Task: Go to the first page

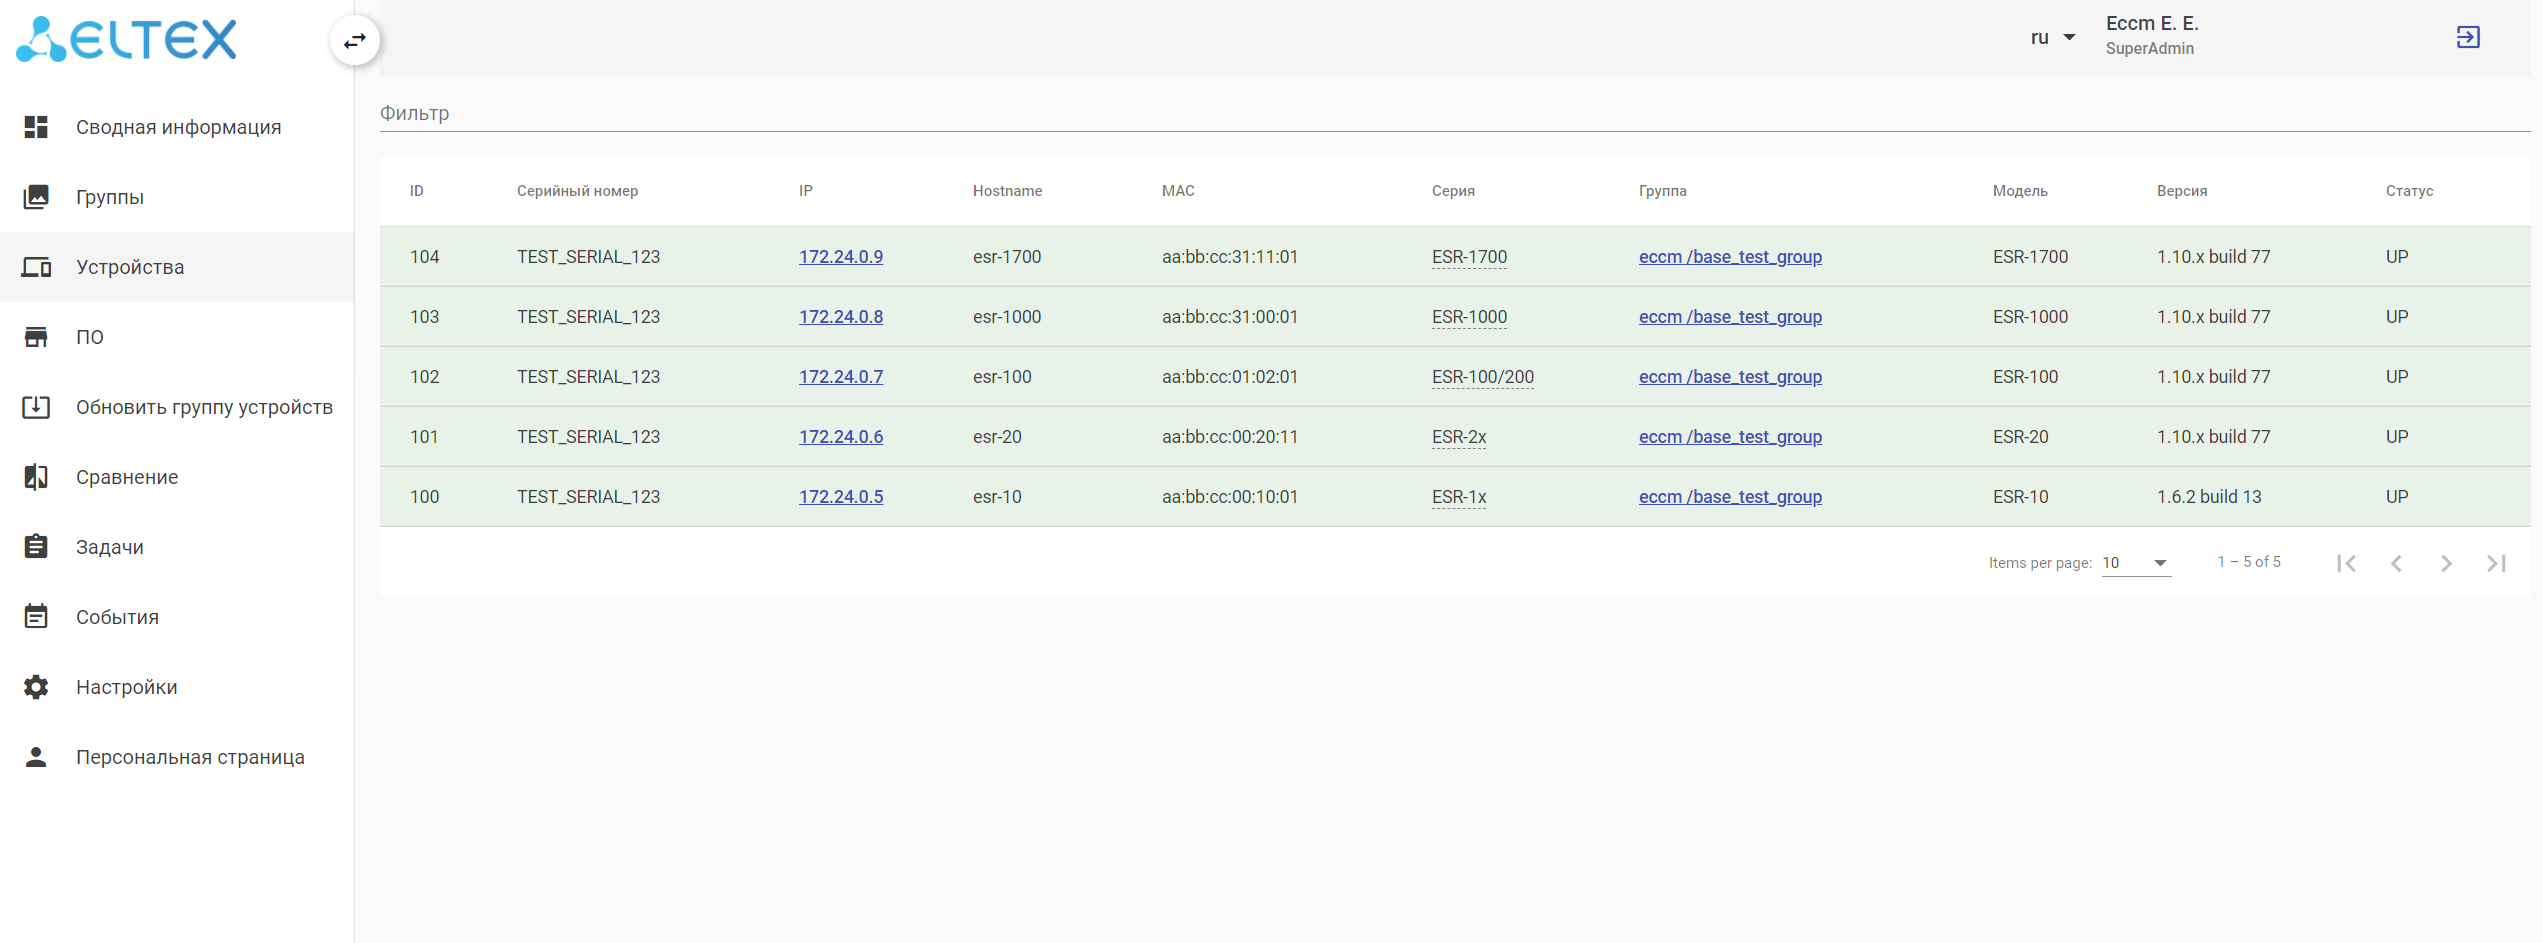Action: [2346, 563]
